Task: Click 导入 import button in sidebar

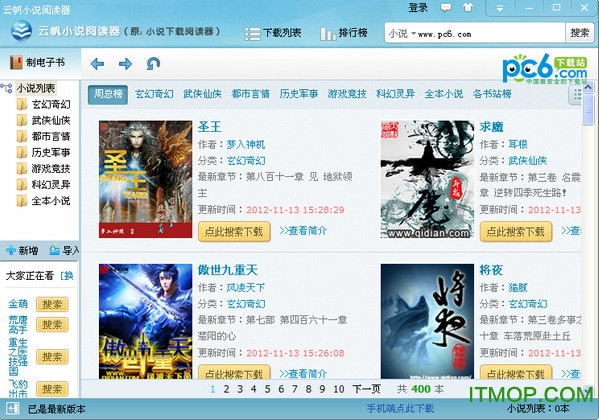Action: pos(65,251)
